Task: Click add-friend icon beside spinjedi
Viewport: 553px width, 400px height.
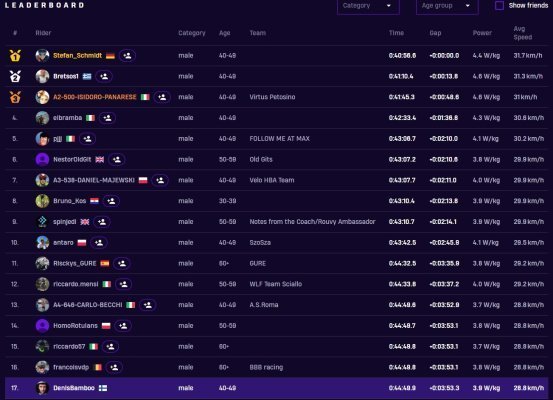Action: [102, 222]
